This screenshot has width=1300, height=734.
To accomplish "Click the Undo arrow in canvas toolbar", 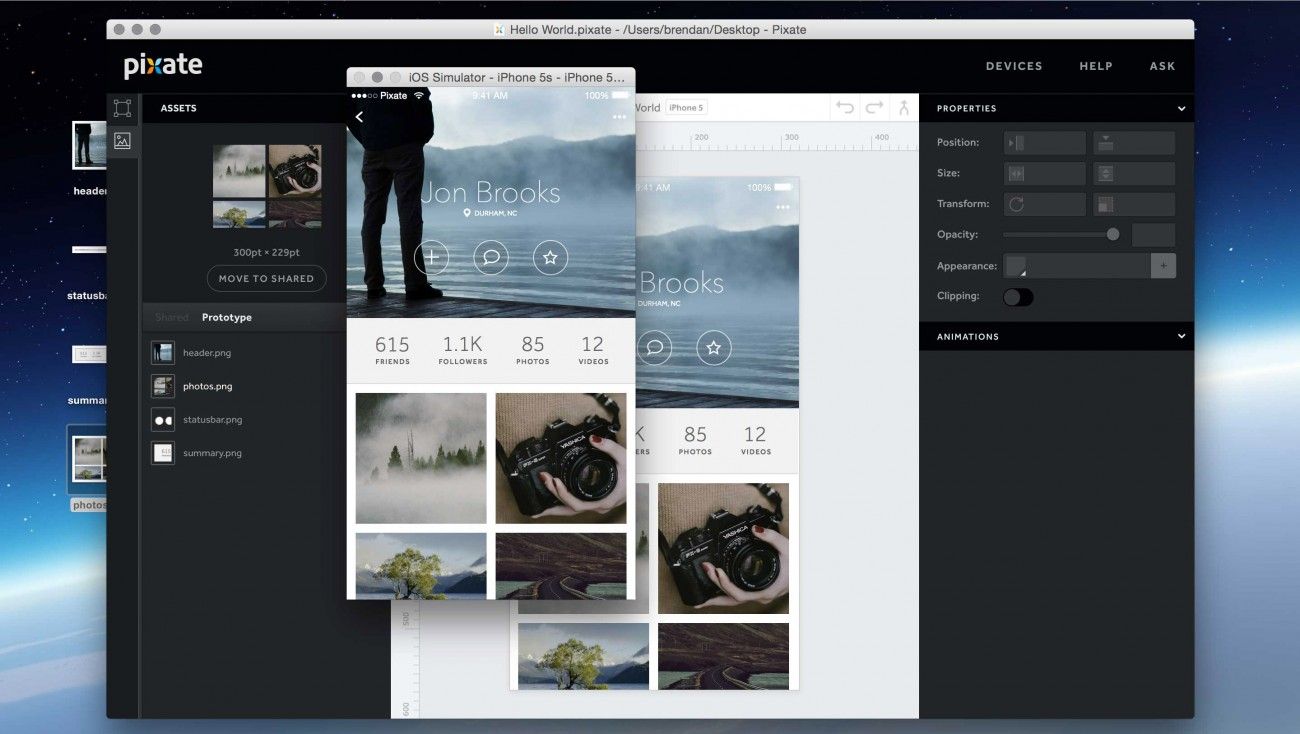I will pyautogui.click(x=845, y=108).
